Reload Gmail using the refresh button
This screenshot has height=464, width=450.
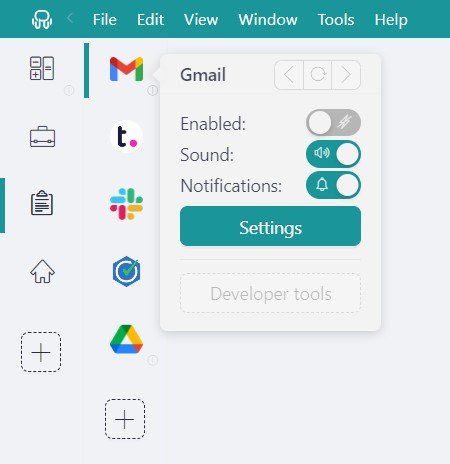point(318,75)
